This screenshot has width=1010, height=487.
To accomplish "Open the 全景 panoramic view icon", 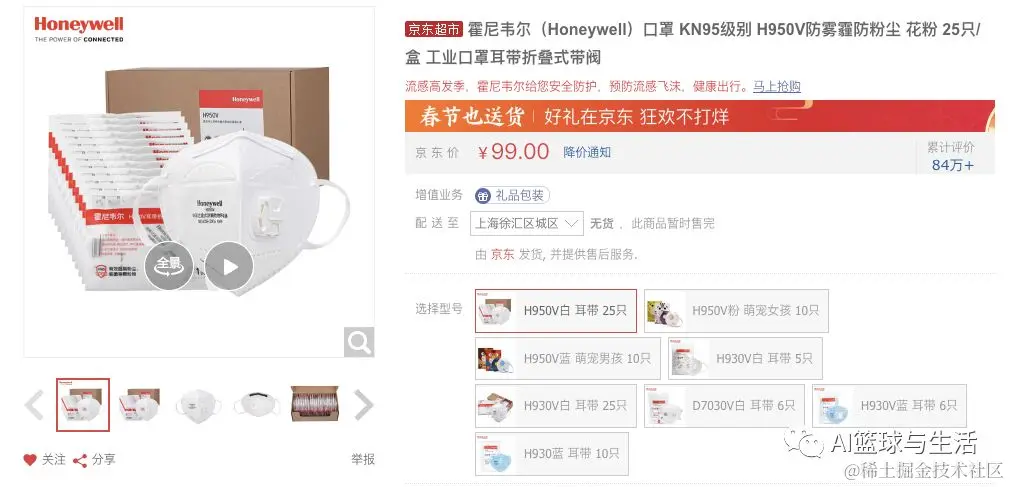I will (169, 266).
